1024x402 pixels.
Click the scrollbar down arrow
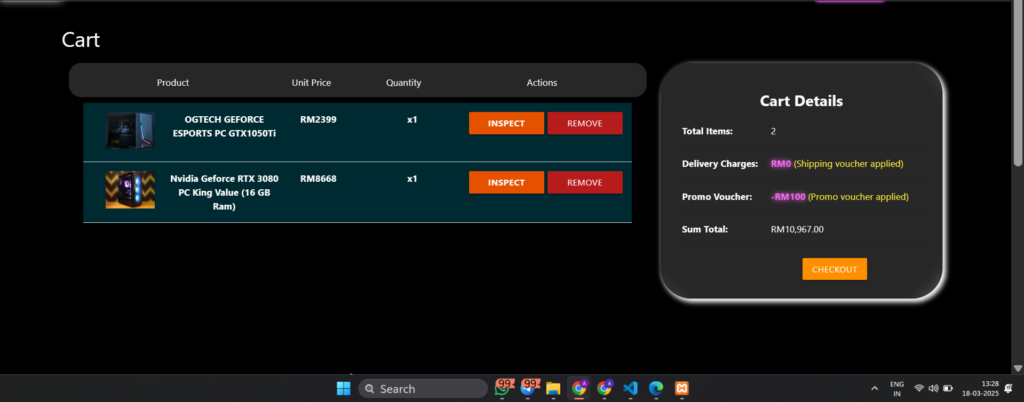[1017, 368]
